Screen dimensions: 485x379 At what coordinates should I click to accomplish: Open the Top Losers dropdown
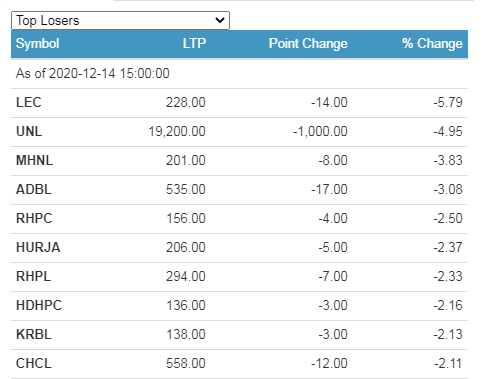pos(120,21)
